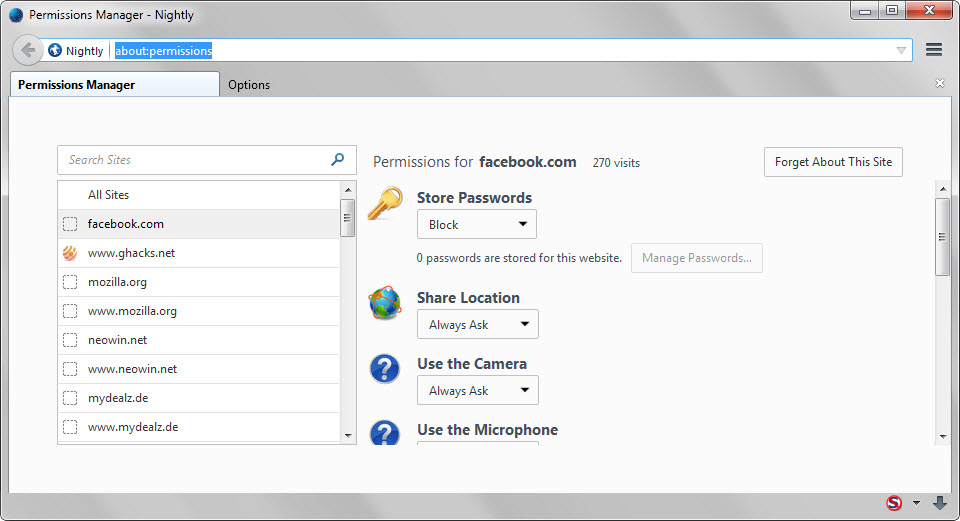Switch to the Permissions Manager tab
The height and width of the screenshot is (521, 960).
click(114, 84)
